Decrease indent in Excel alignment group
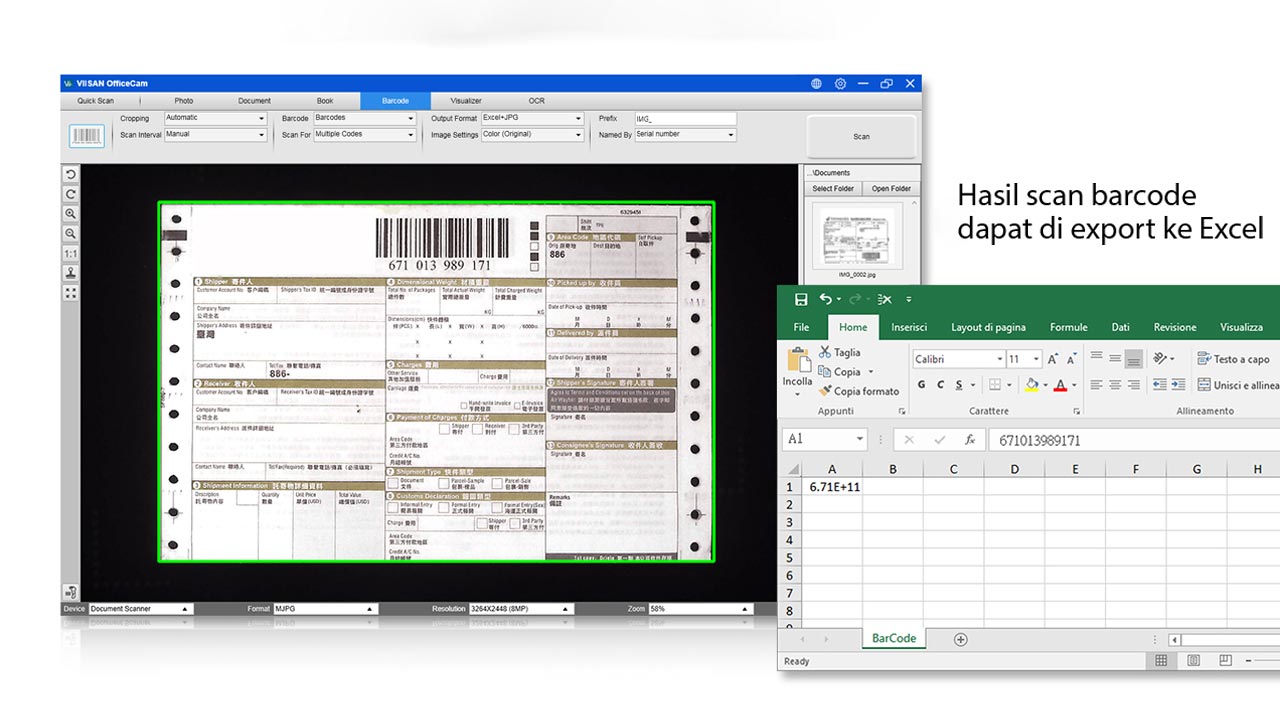 1159,385
